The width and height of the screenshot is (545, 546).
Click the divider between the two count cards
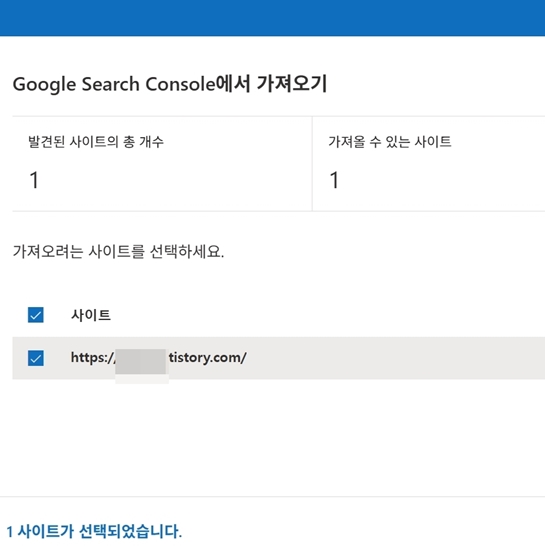[312, 164]
